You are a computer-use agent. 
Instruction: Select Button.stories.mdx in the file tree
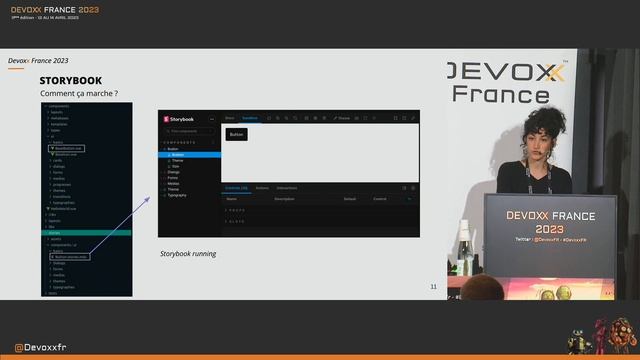(70, 257)
